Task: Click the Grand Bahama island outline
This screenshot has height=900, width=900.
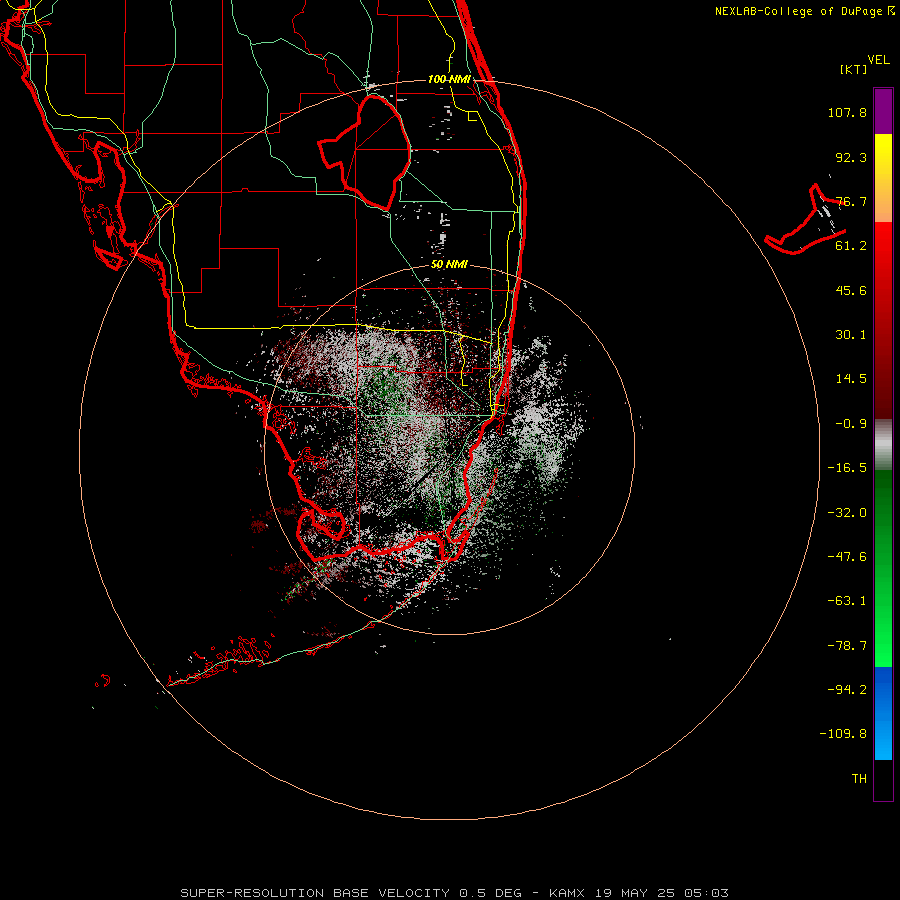Action: pyautogui.click(x=806, y=220)
